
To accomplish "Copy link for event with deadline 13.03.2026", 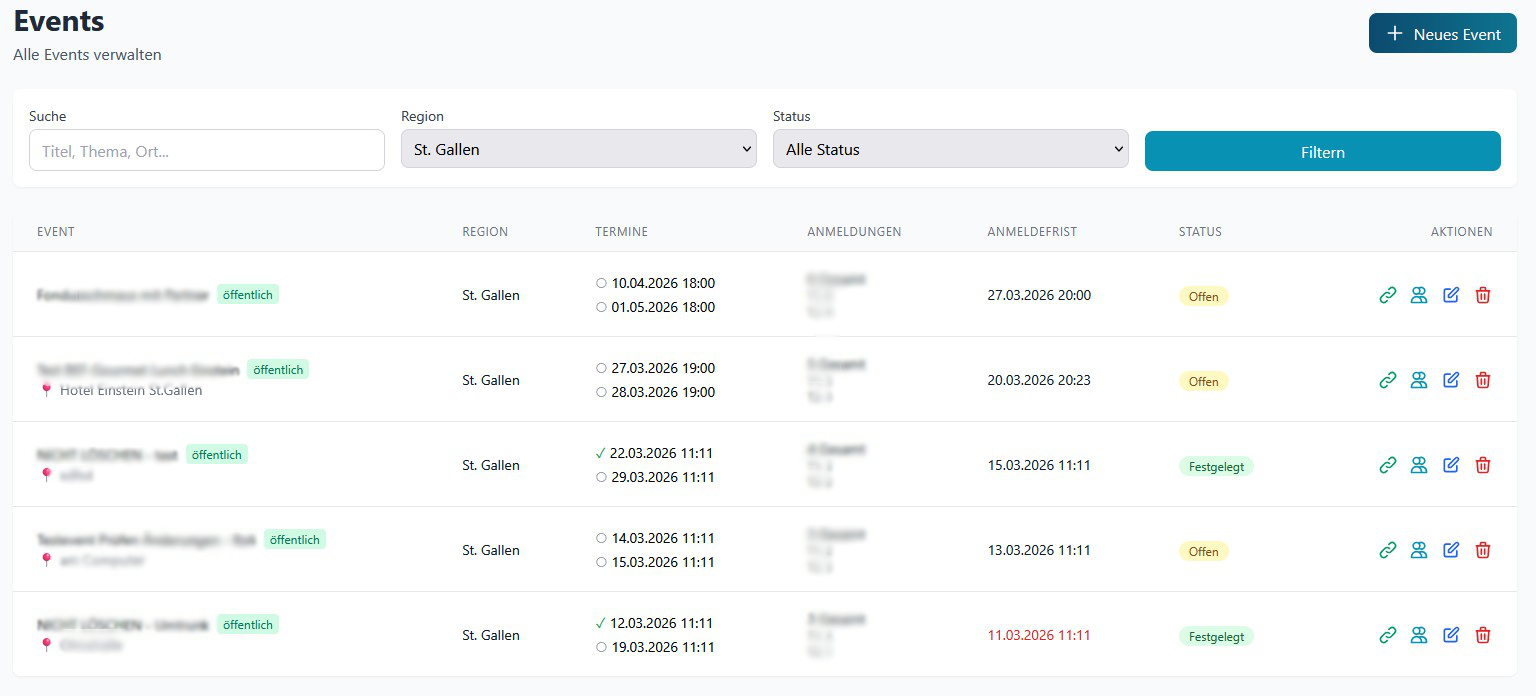I will (x=1387, y=550).
